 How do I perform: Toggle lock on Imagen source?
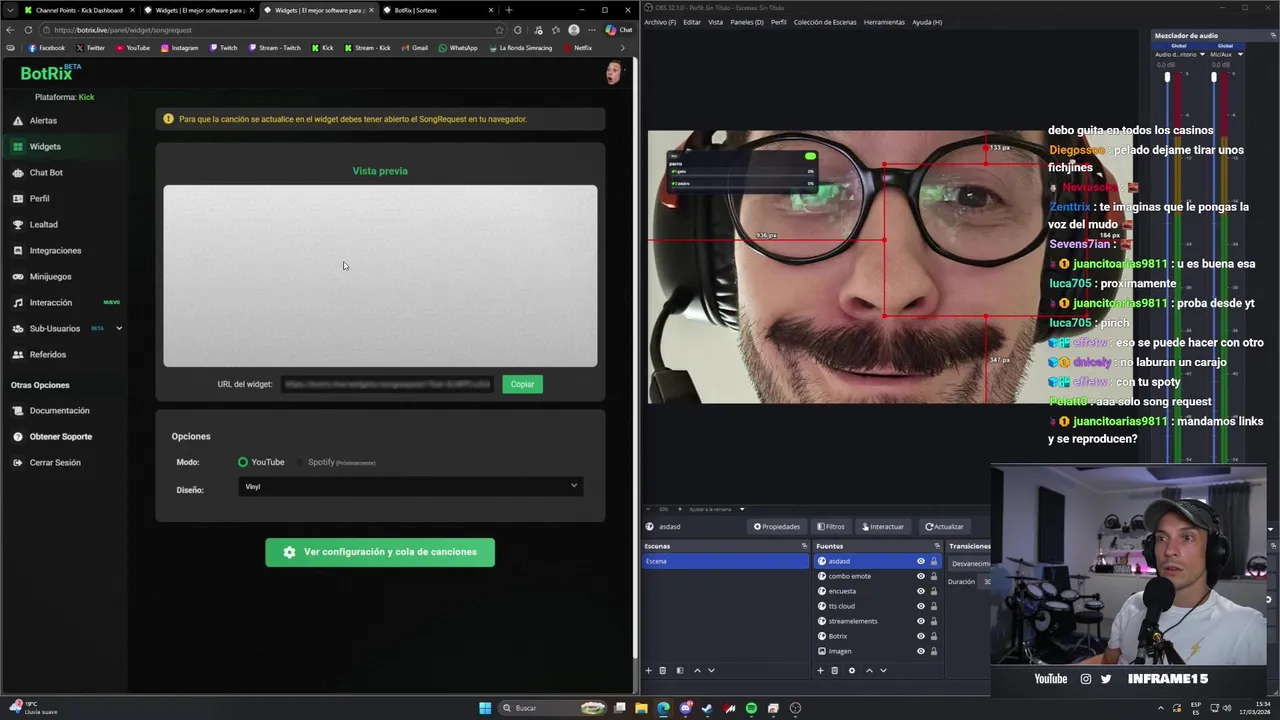[934, 651]
